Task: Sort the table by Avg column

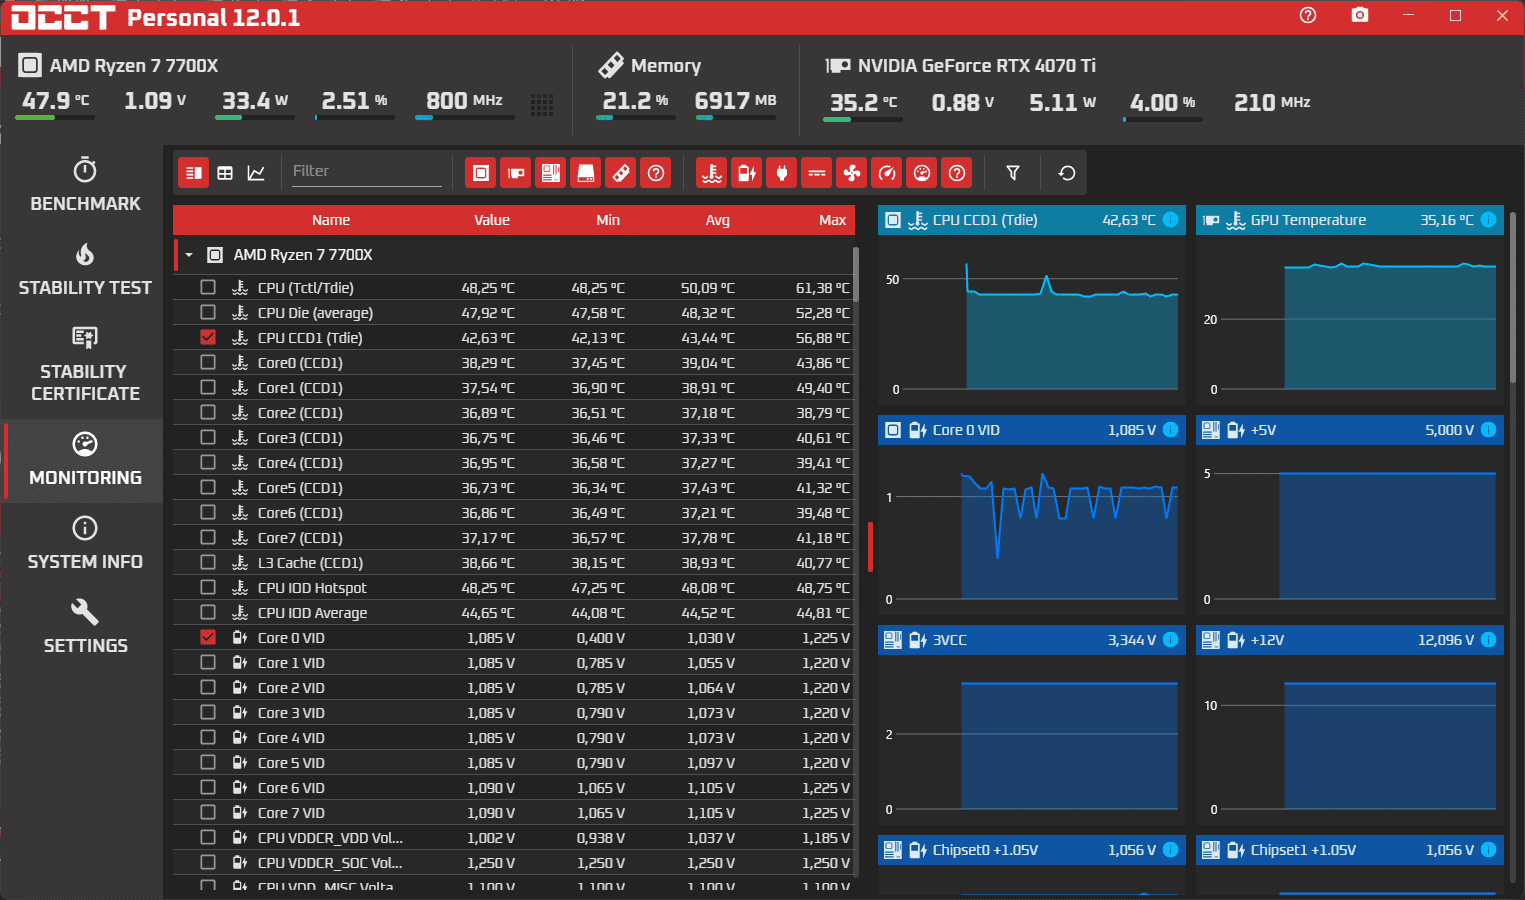Action: pos(718,220)
